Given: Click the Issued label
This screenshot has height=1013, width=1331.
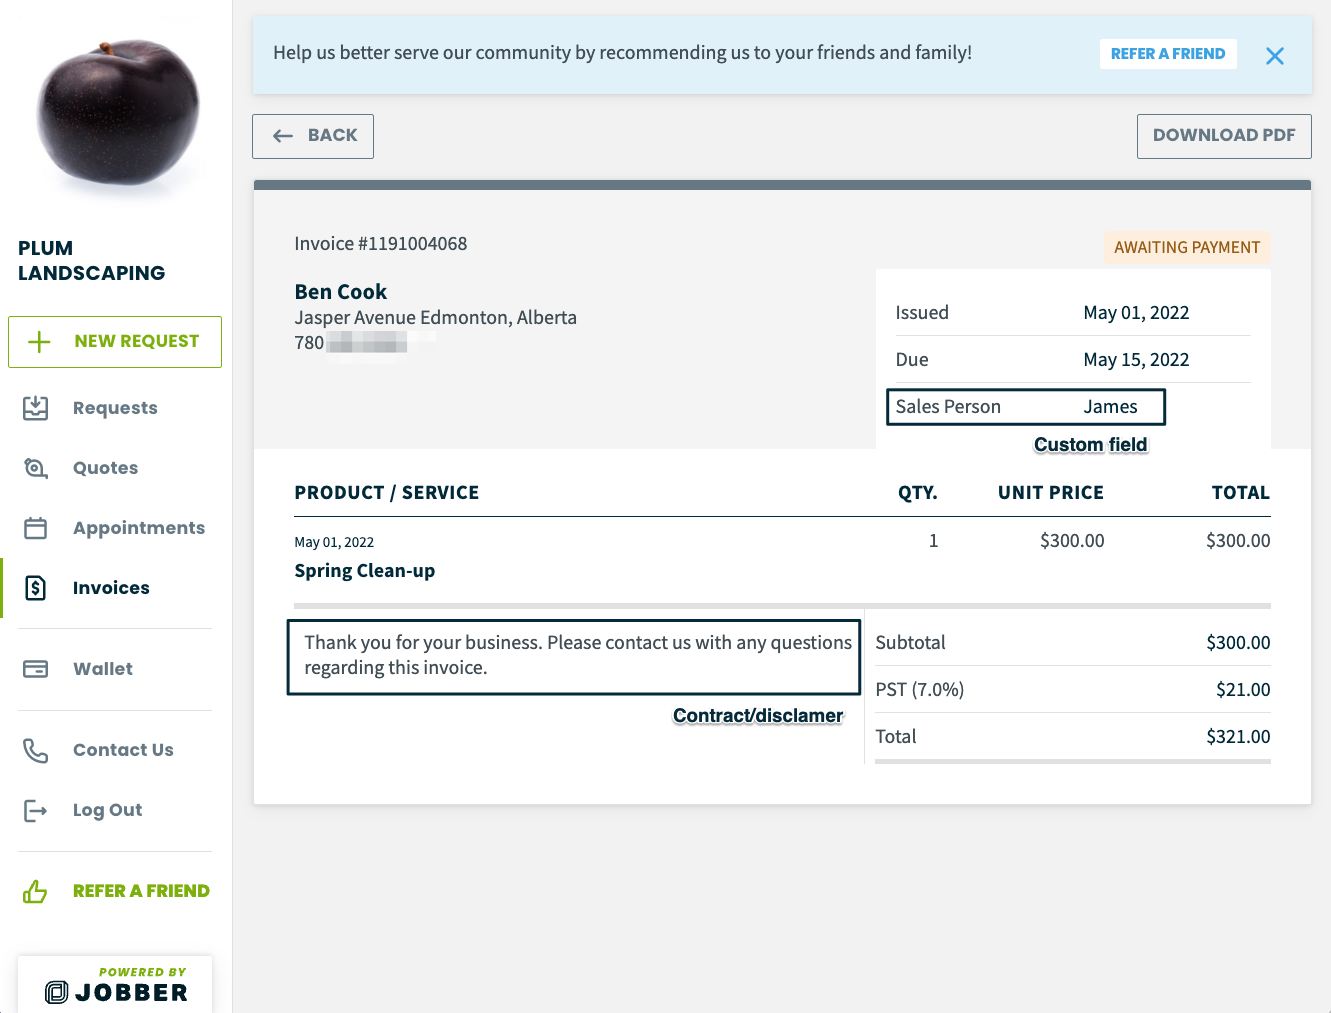Looking at the screenshot, I should (x=922, y=313).
